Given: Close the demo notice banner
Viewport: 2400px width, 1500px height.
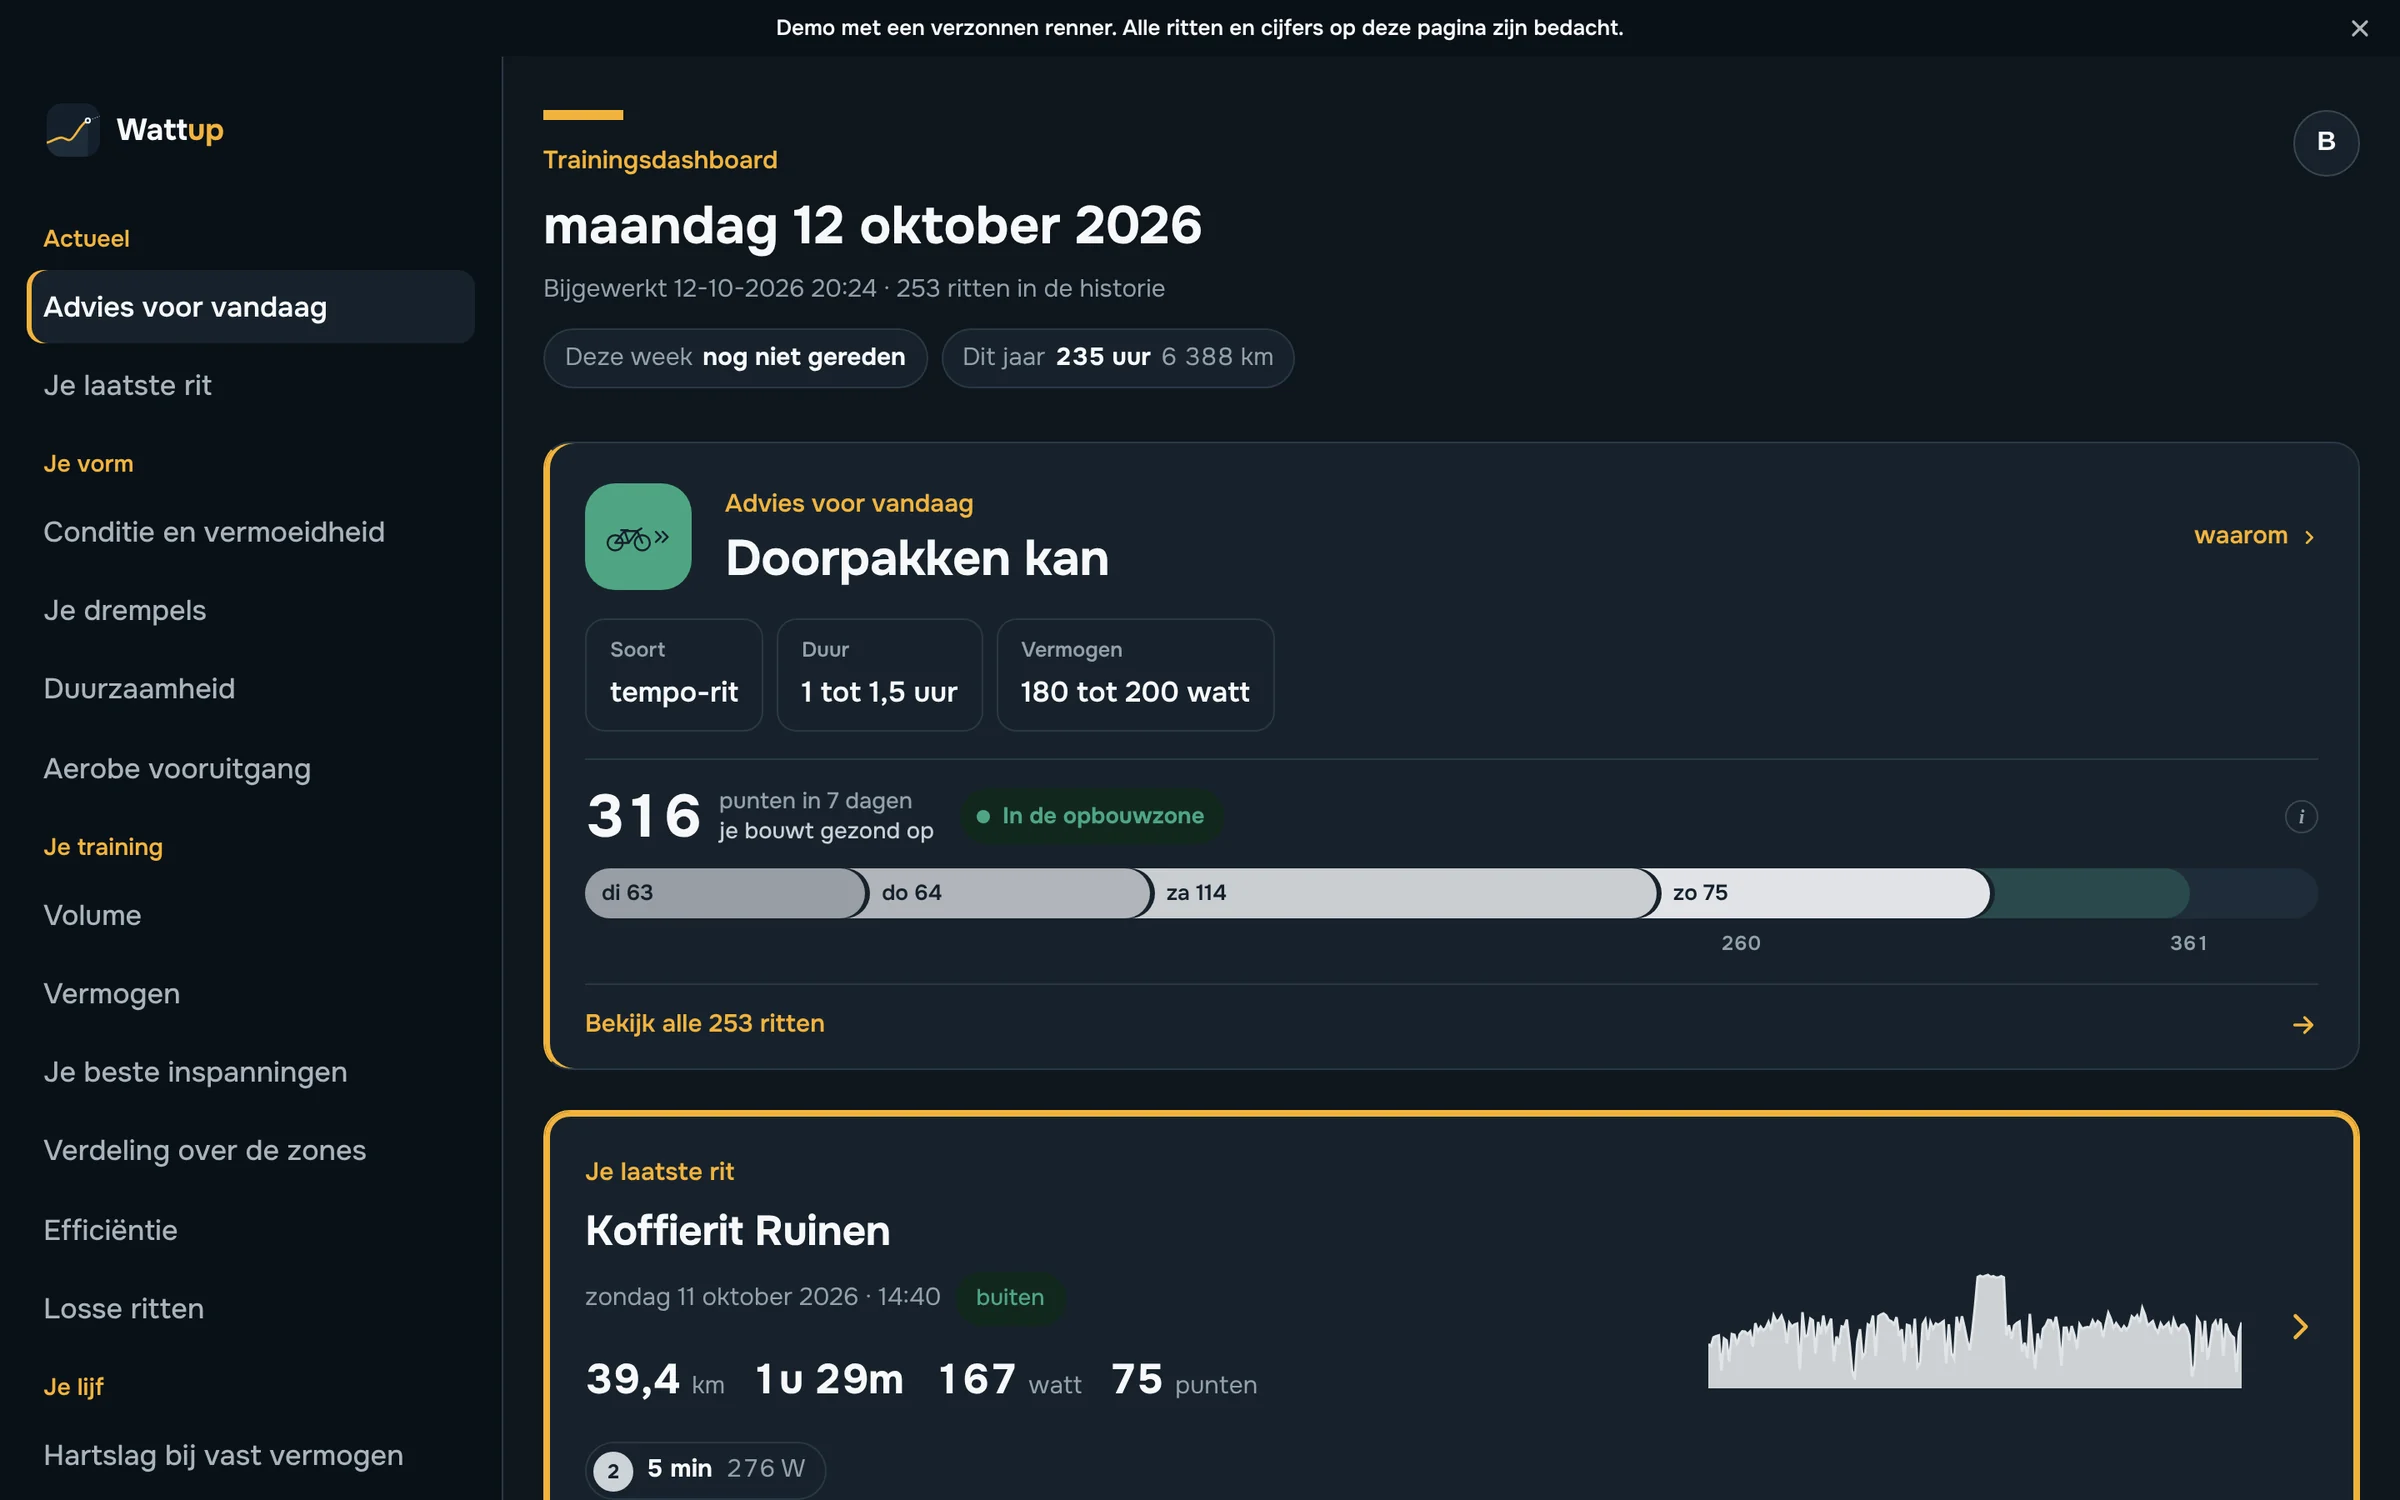Looking at the screenshot, I should (2359, 28).
